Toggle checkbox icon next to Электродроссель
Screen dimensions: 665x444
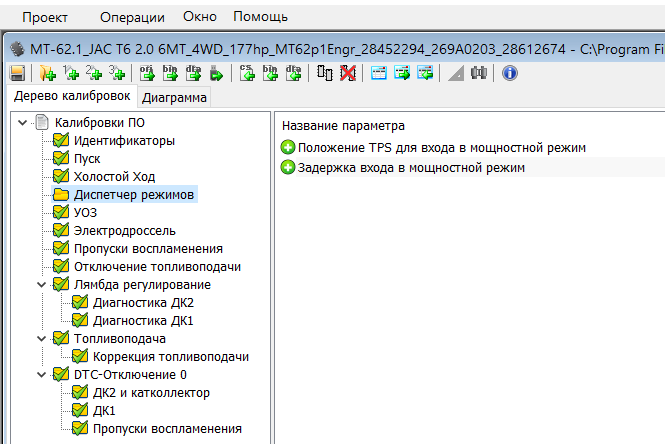(x=61, y=230)
